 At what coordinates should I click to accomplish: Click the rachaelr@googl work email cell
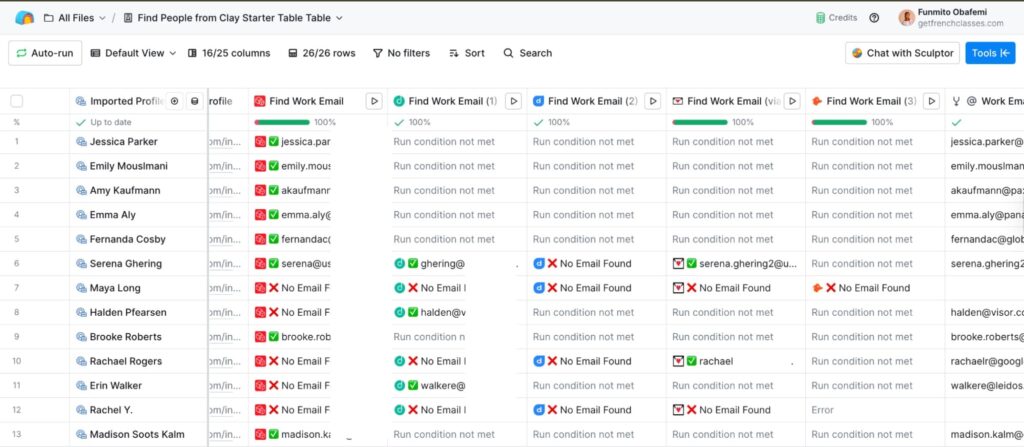click(985, 361)
